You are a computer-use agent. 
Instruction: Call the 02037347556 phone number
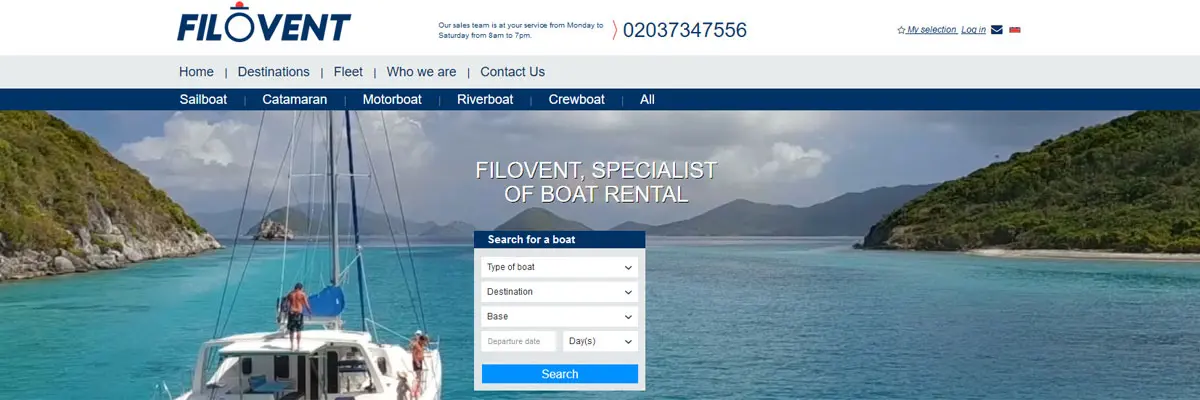point(685,30)
